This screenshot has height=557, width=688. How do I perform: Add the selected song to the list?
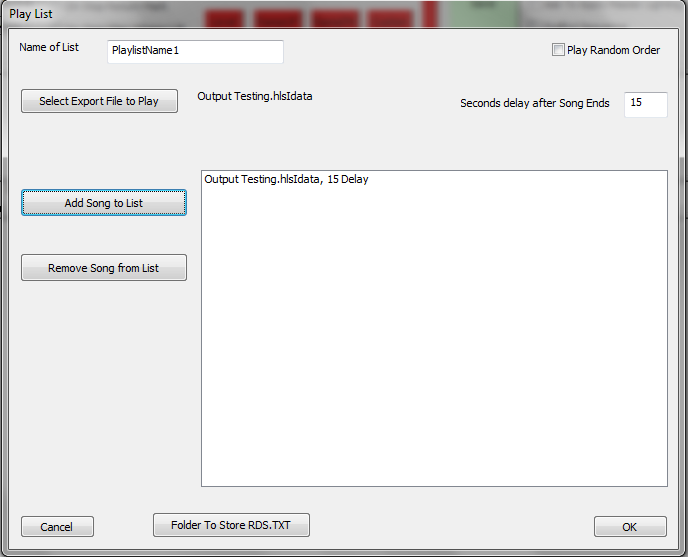(104, 203)
